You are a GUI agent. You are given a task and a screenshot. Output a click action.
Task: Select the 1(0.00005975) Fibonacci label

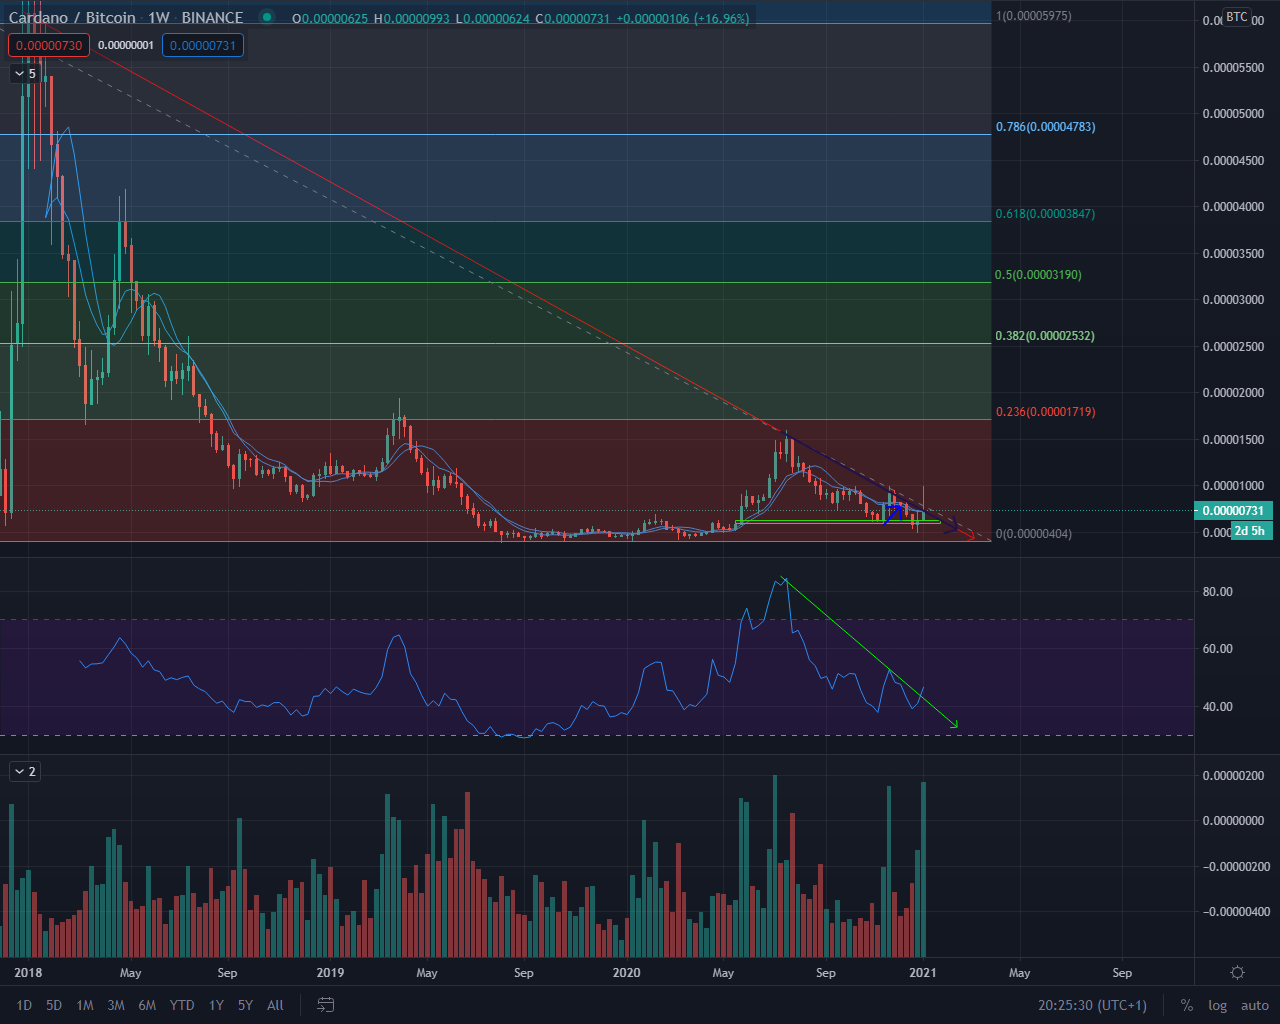coord(1033,16)
